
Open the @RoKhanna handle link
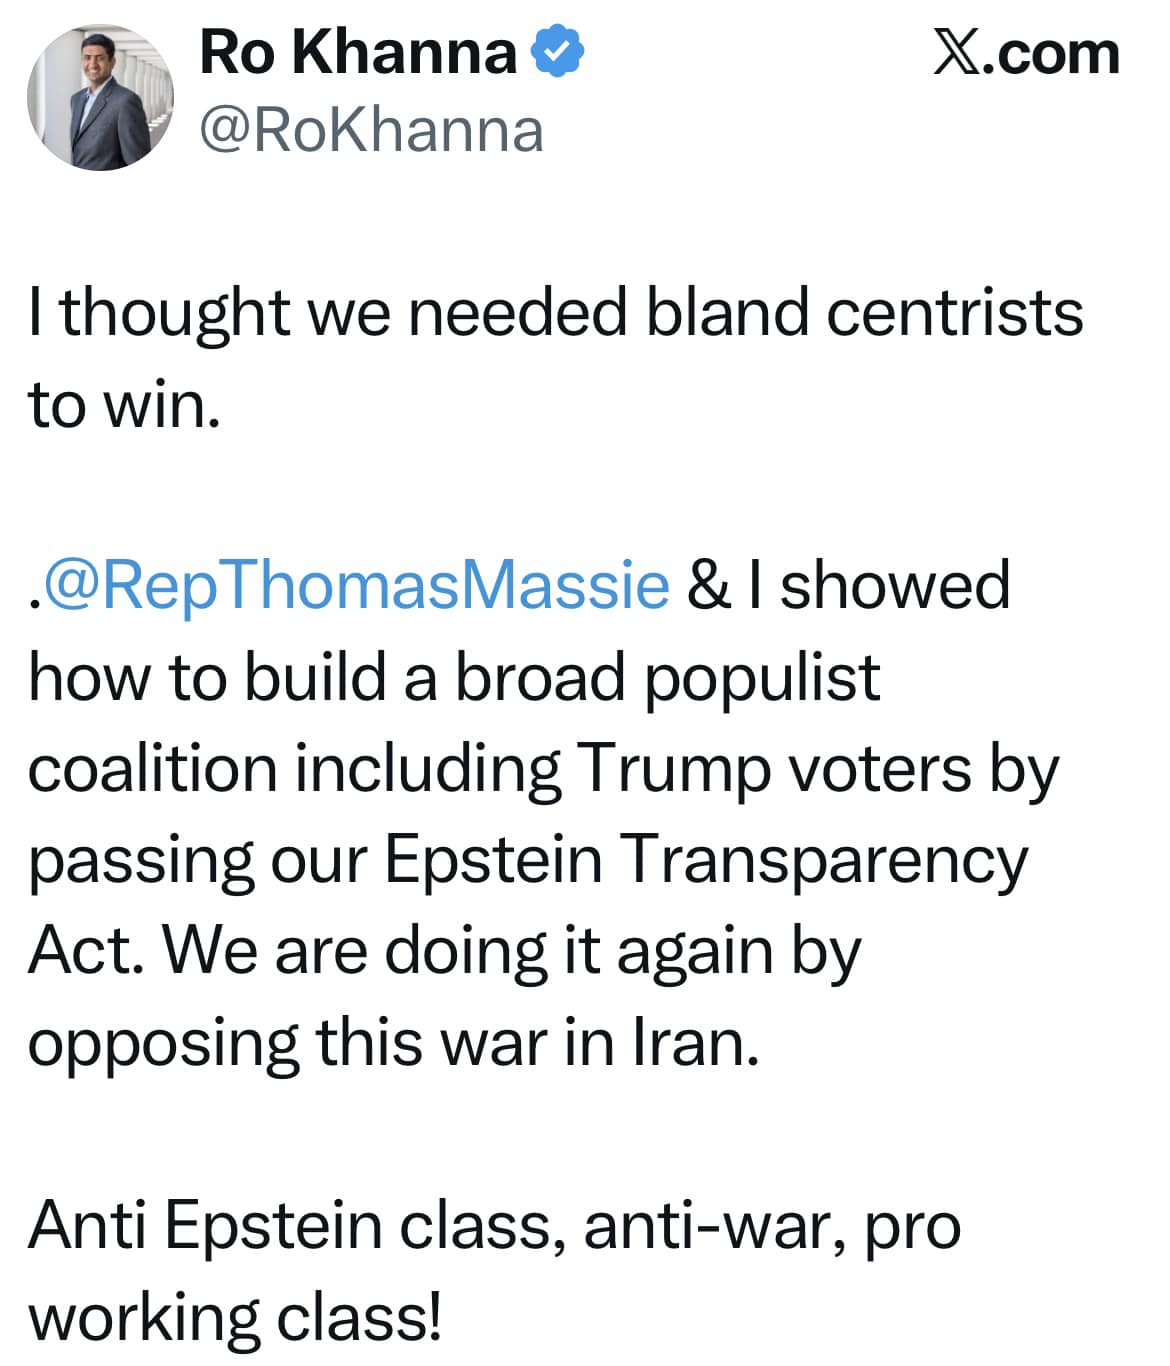[371, 130]
